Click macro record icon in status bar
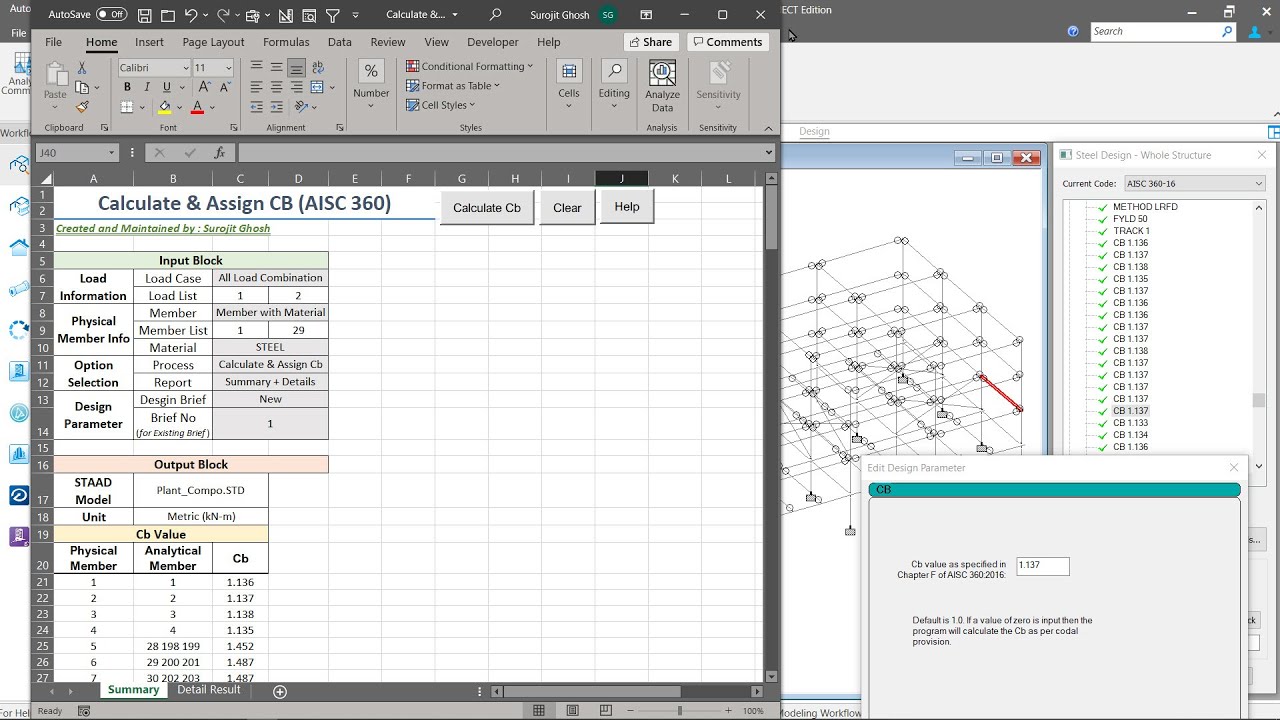1280x720 pixels. click(83, 711)
